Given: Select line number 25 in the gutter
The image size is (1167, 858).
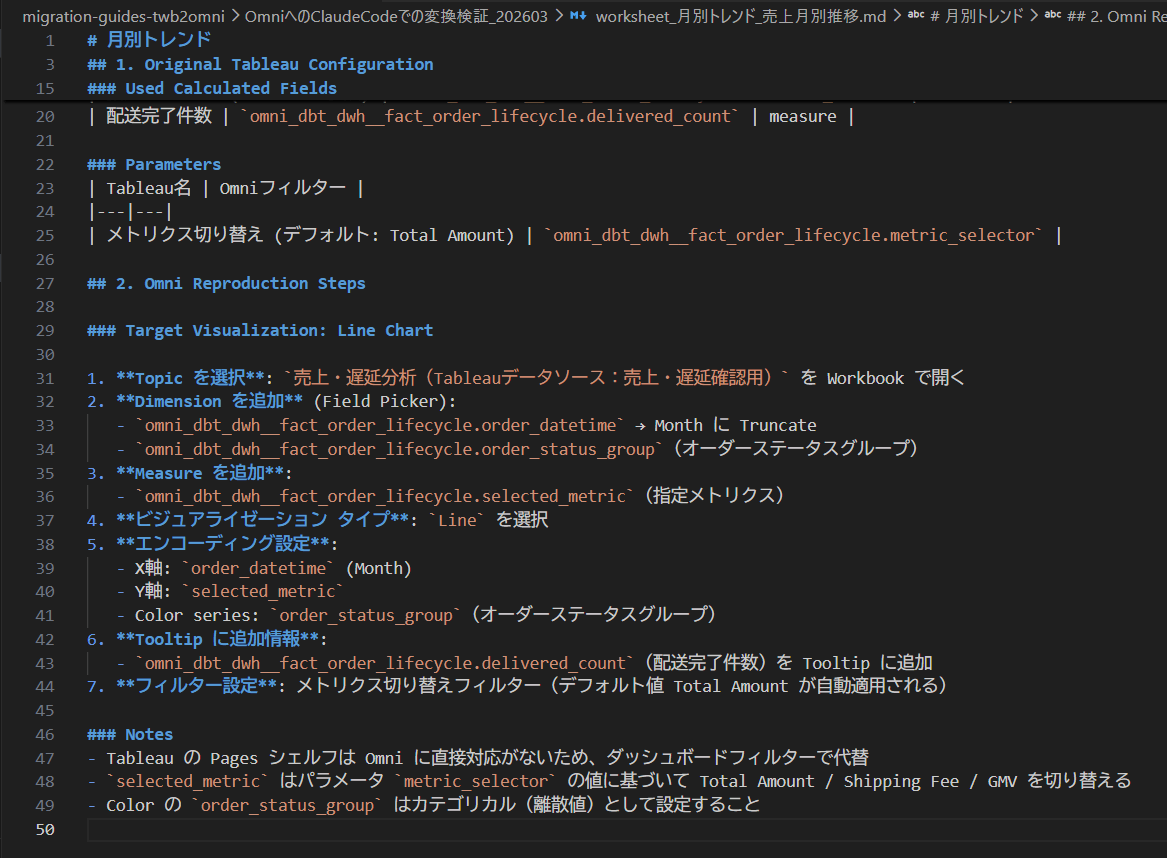Looking at the screenshot, I should [x=45, y=235].
